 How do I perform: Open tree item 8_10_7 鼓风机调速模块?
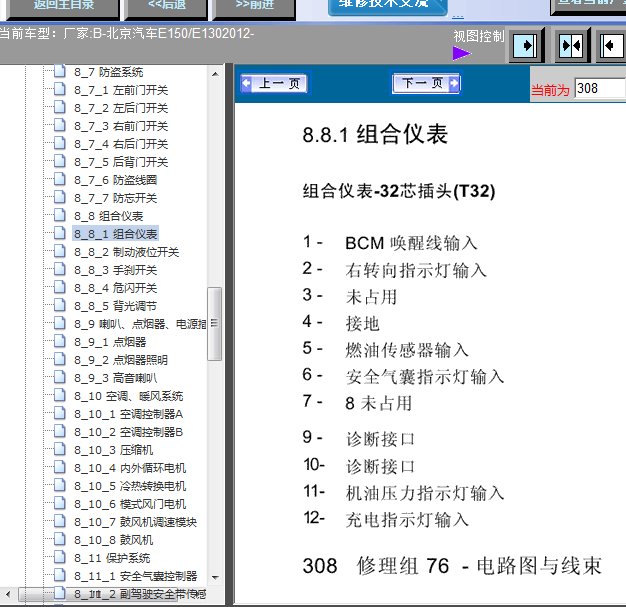coord(135,522)
